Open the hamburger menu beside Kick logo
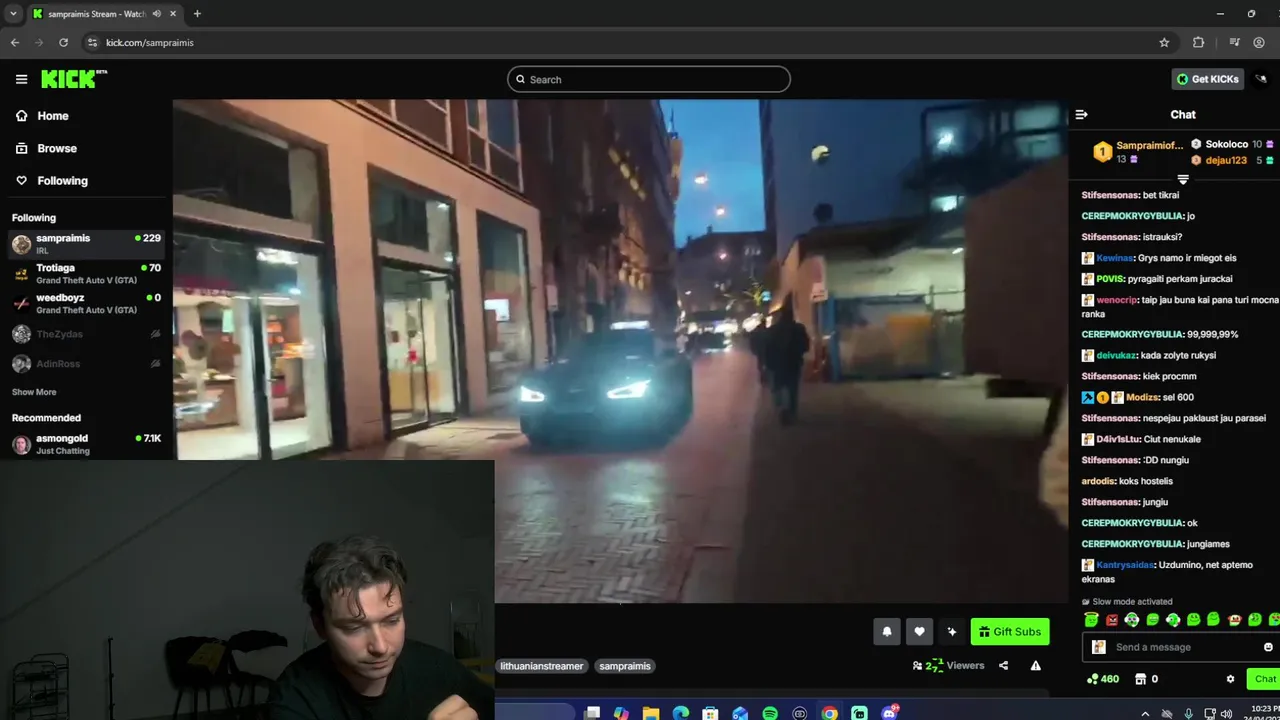 click(21, 79)
